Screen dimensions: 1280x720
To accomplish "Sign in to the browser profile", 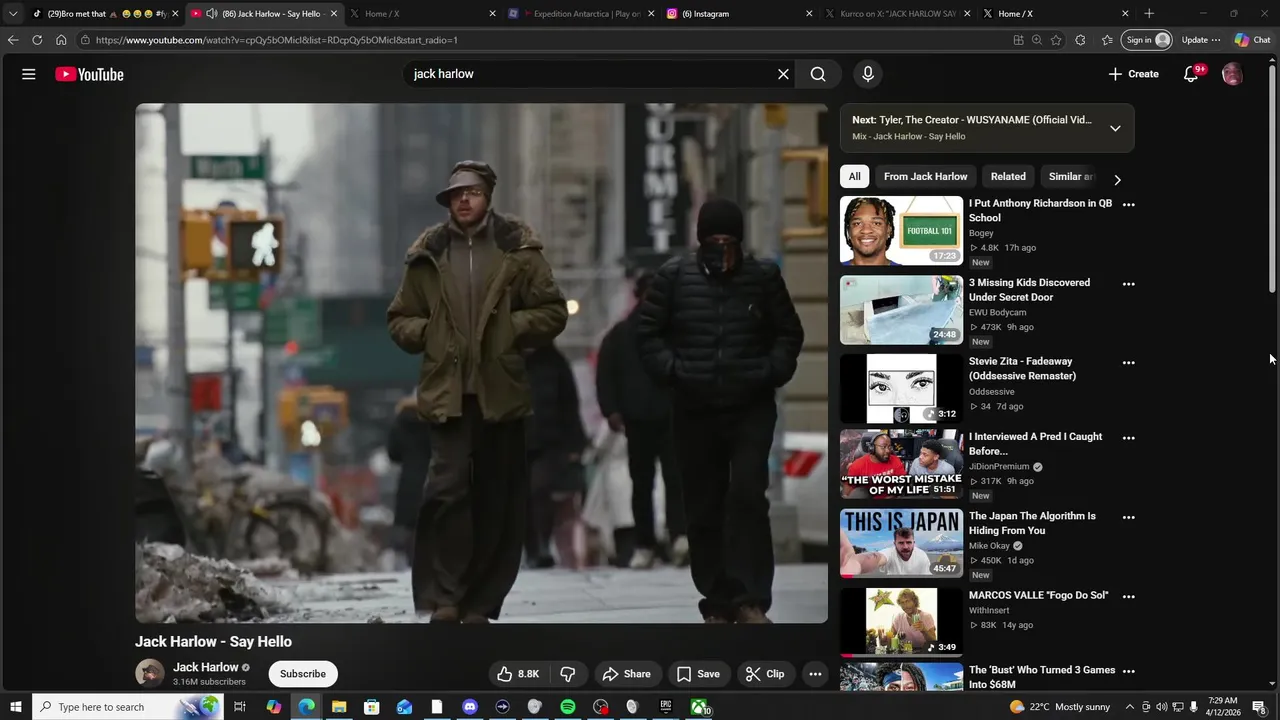I will pyautogui.click(x=1147, y=40).
